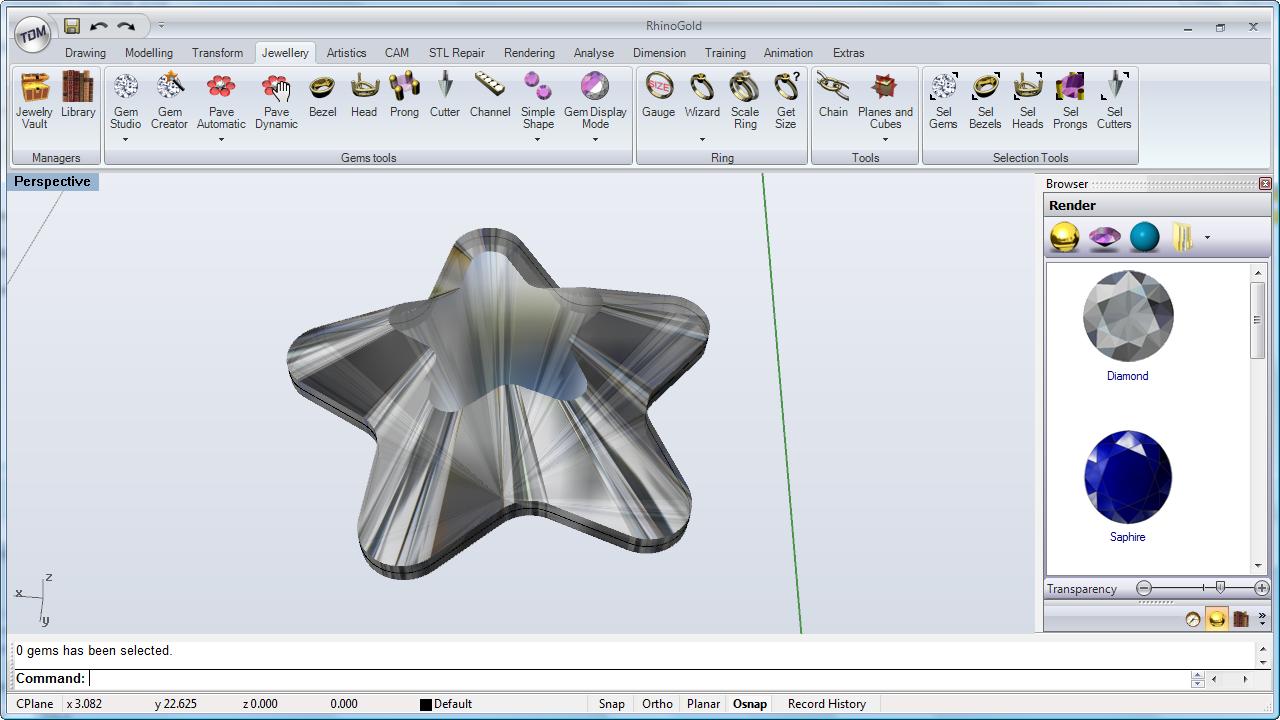Select the Bezel tool
Image resolution: width=1280 pixels, height=720 pixels.
pyautogui.click(x=322, y=95)
